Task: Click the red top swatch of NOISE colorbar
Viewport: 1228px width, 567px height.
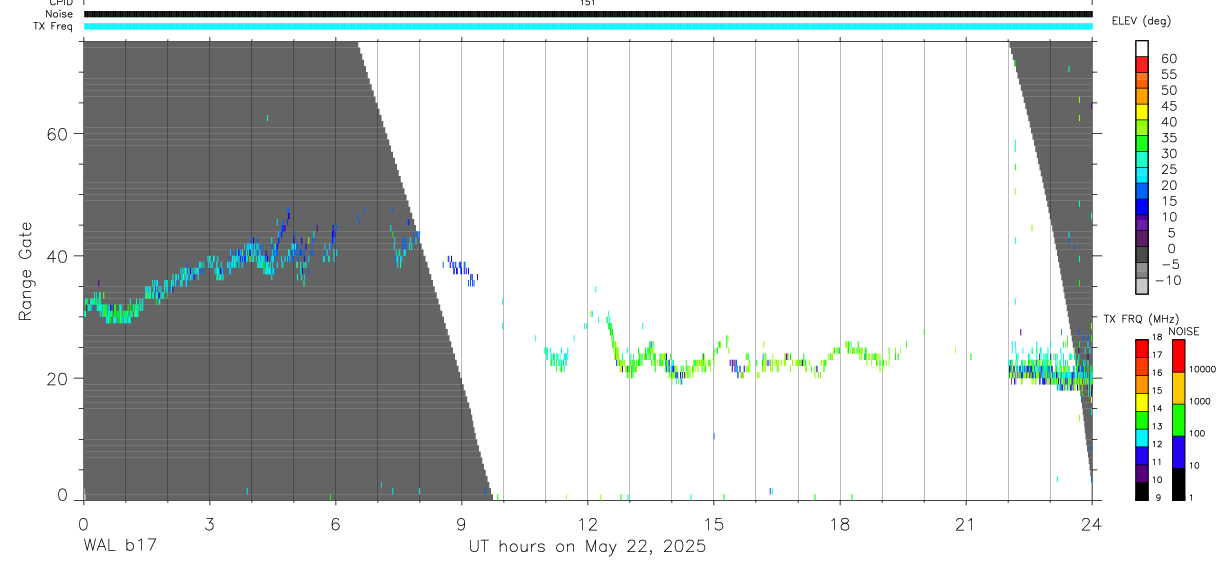Action: point(1179,356)
